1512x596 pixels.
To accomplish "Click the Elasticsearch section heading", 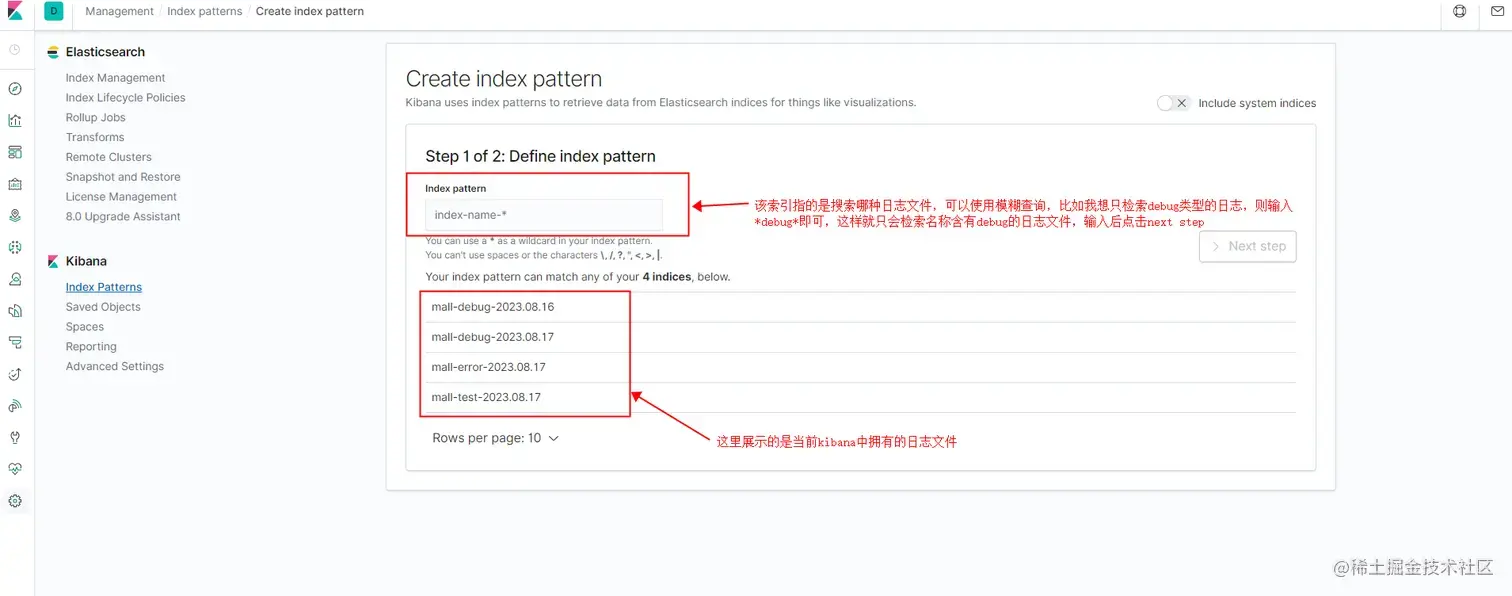I will 105,52.
